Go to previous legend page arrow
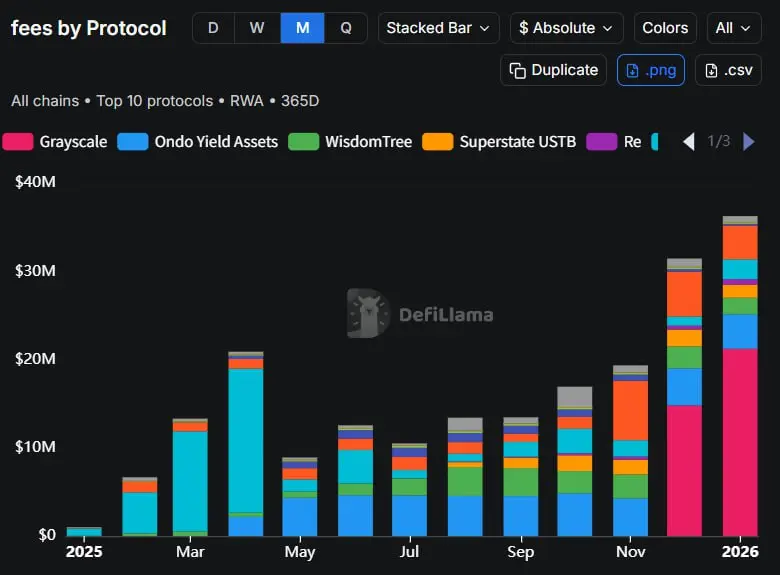The height and width of the screenshot is (575, 780). [688, 142]
